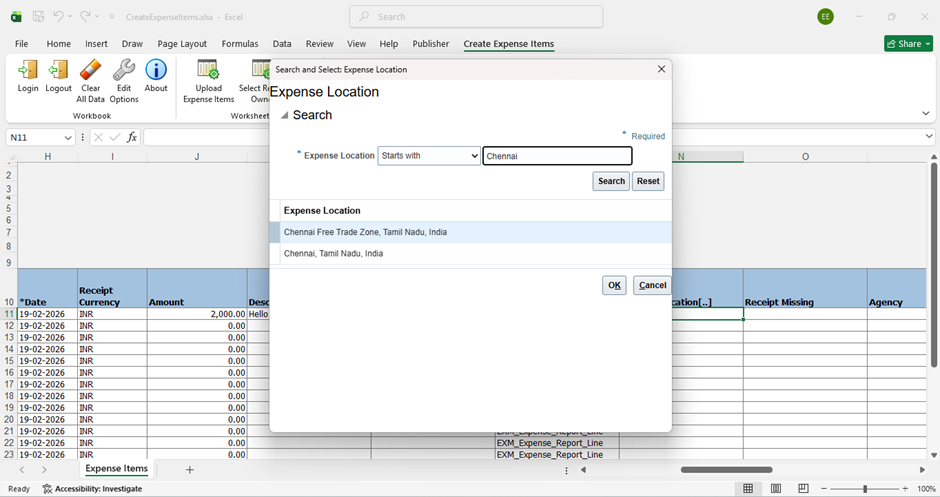Click the Login ribbon icon
940x497 pixels.
[x=28, y=70]
